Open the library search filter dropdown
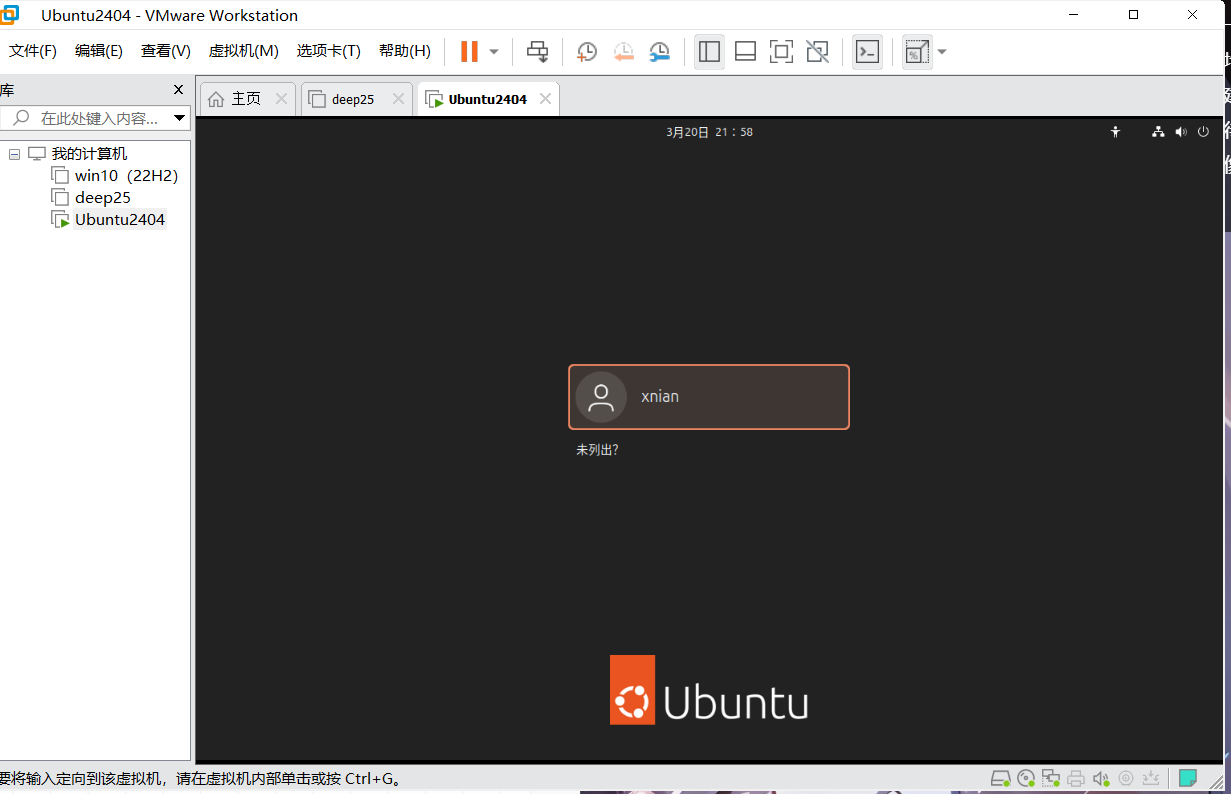 180,118
